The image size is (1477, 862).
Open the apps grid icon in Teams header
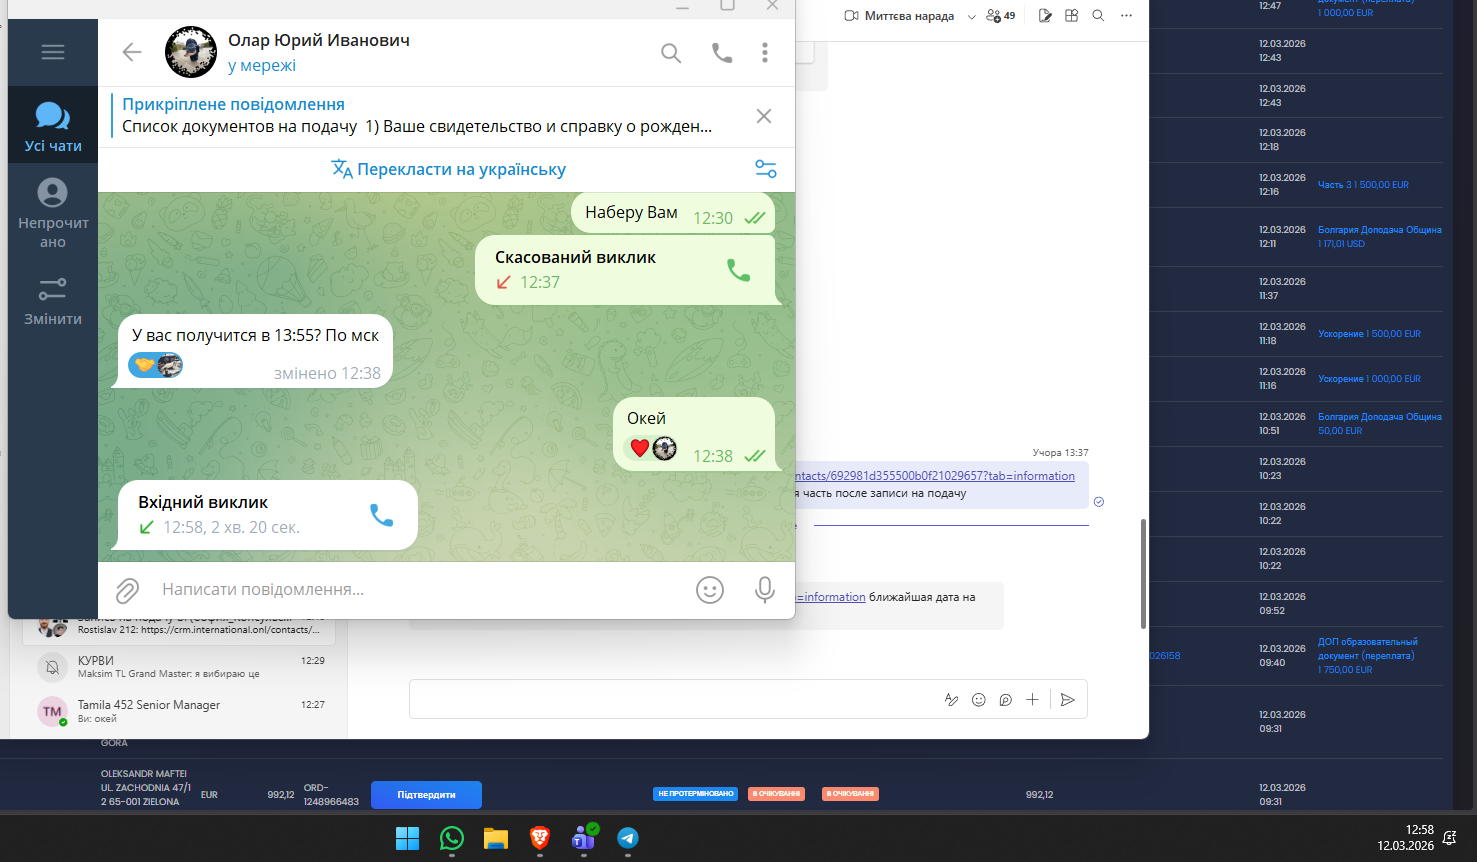click(1071, 16)
